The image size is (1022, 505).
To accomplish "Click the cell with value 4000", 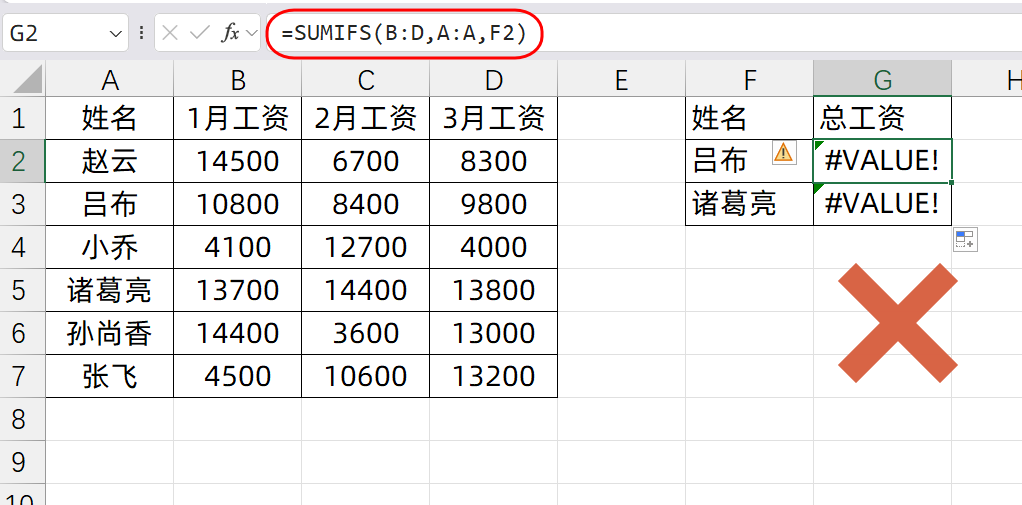I will (493, 247).
